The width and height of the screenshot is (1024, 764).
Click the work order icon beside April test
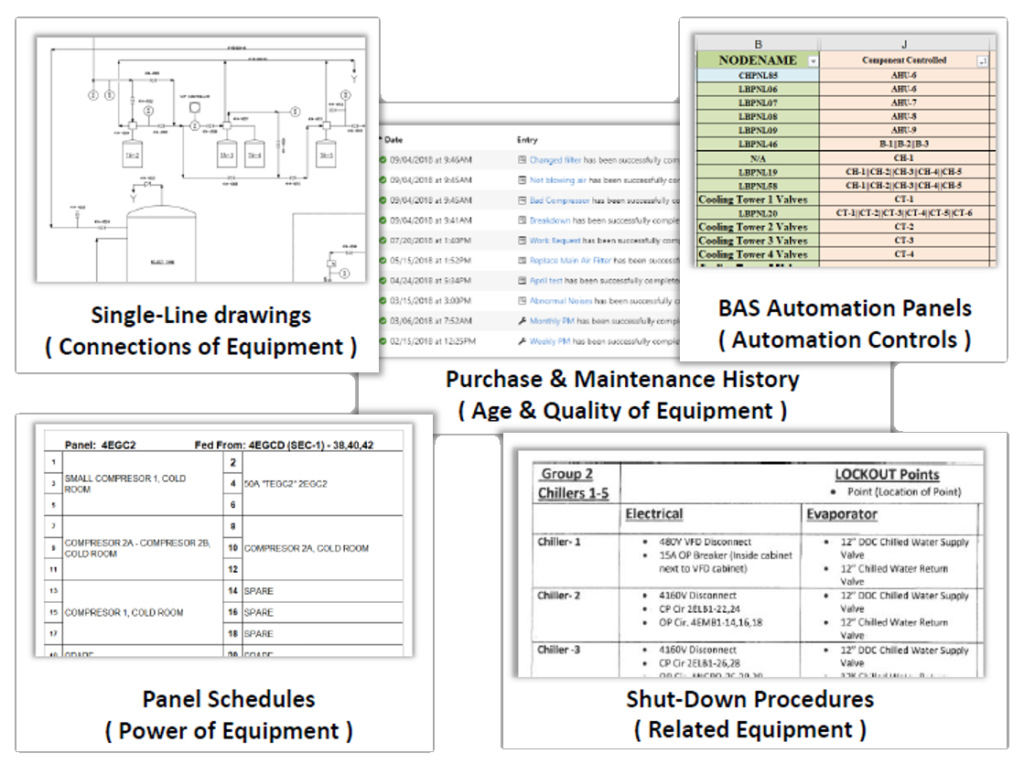pos(522,281)
